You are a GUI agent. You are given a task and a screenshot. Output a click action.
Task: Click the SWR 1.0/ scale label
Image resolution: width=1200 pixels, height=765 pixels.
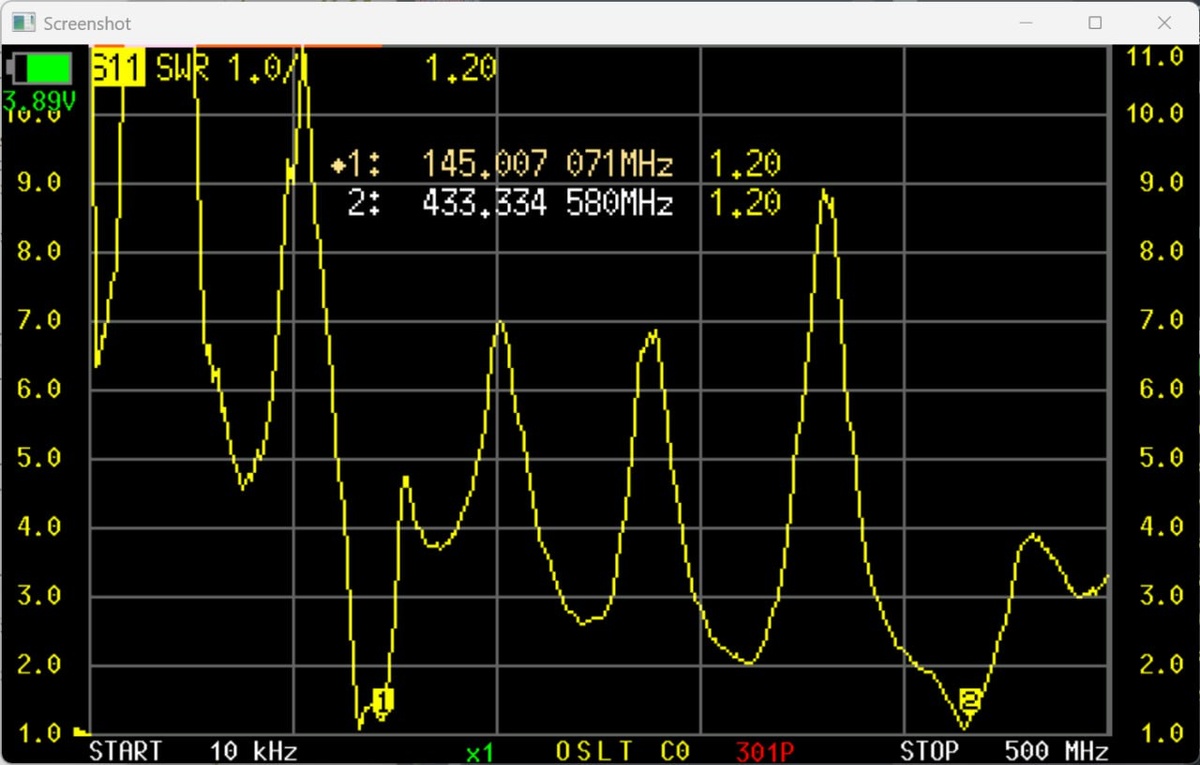click(x=227, y=68)
